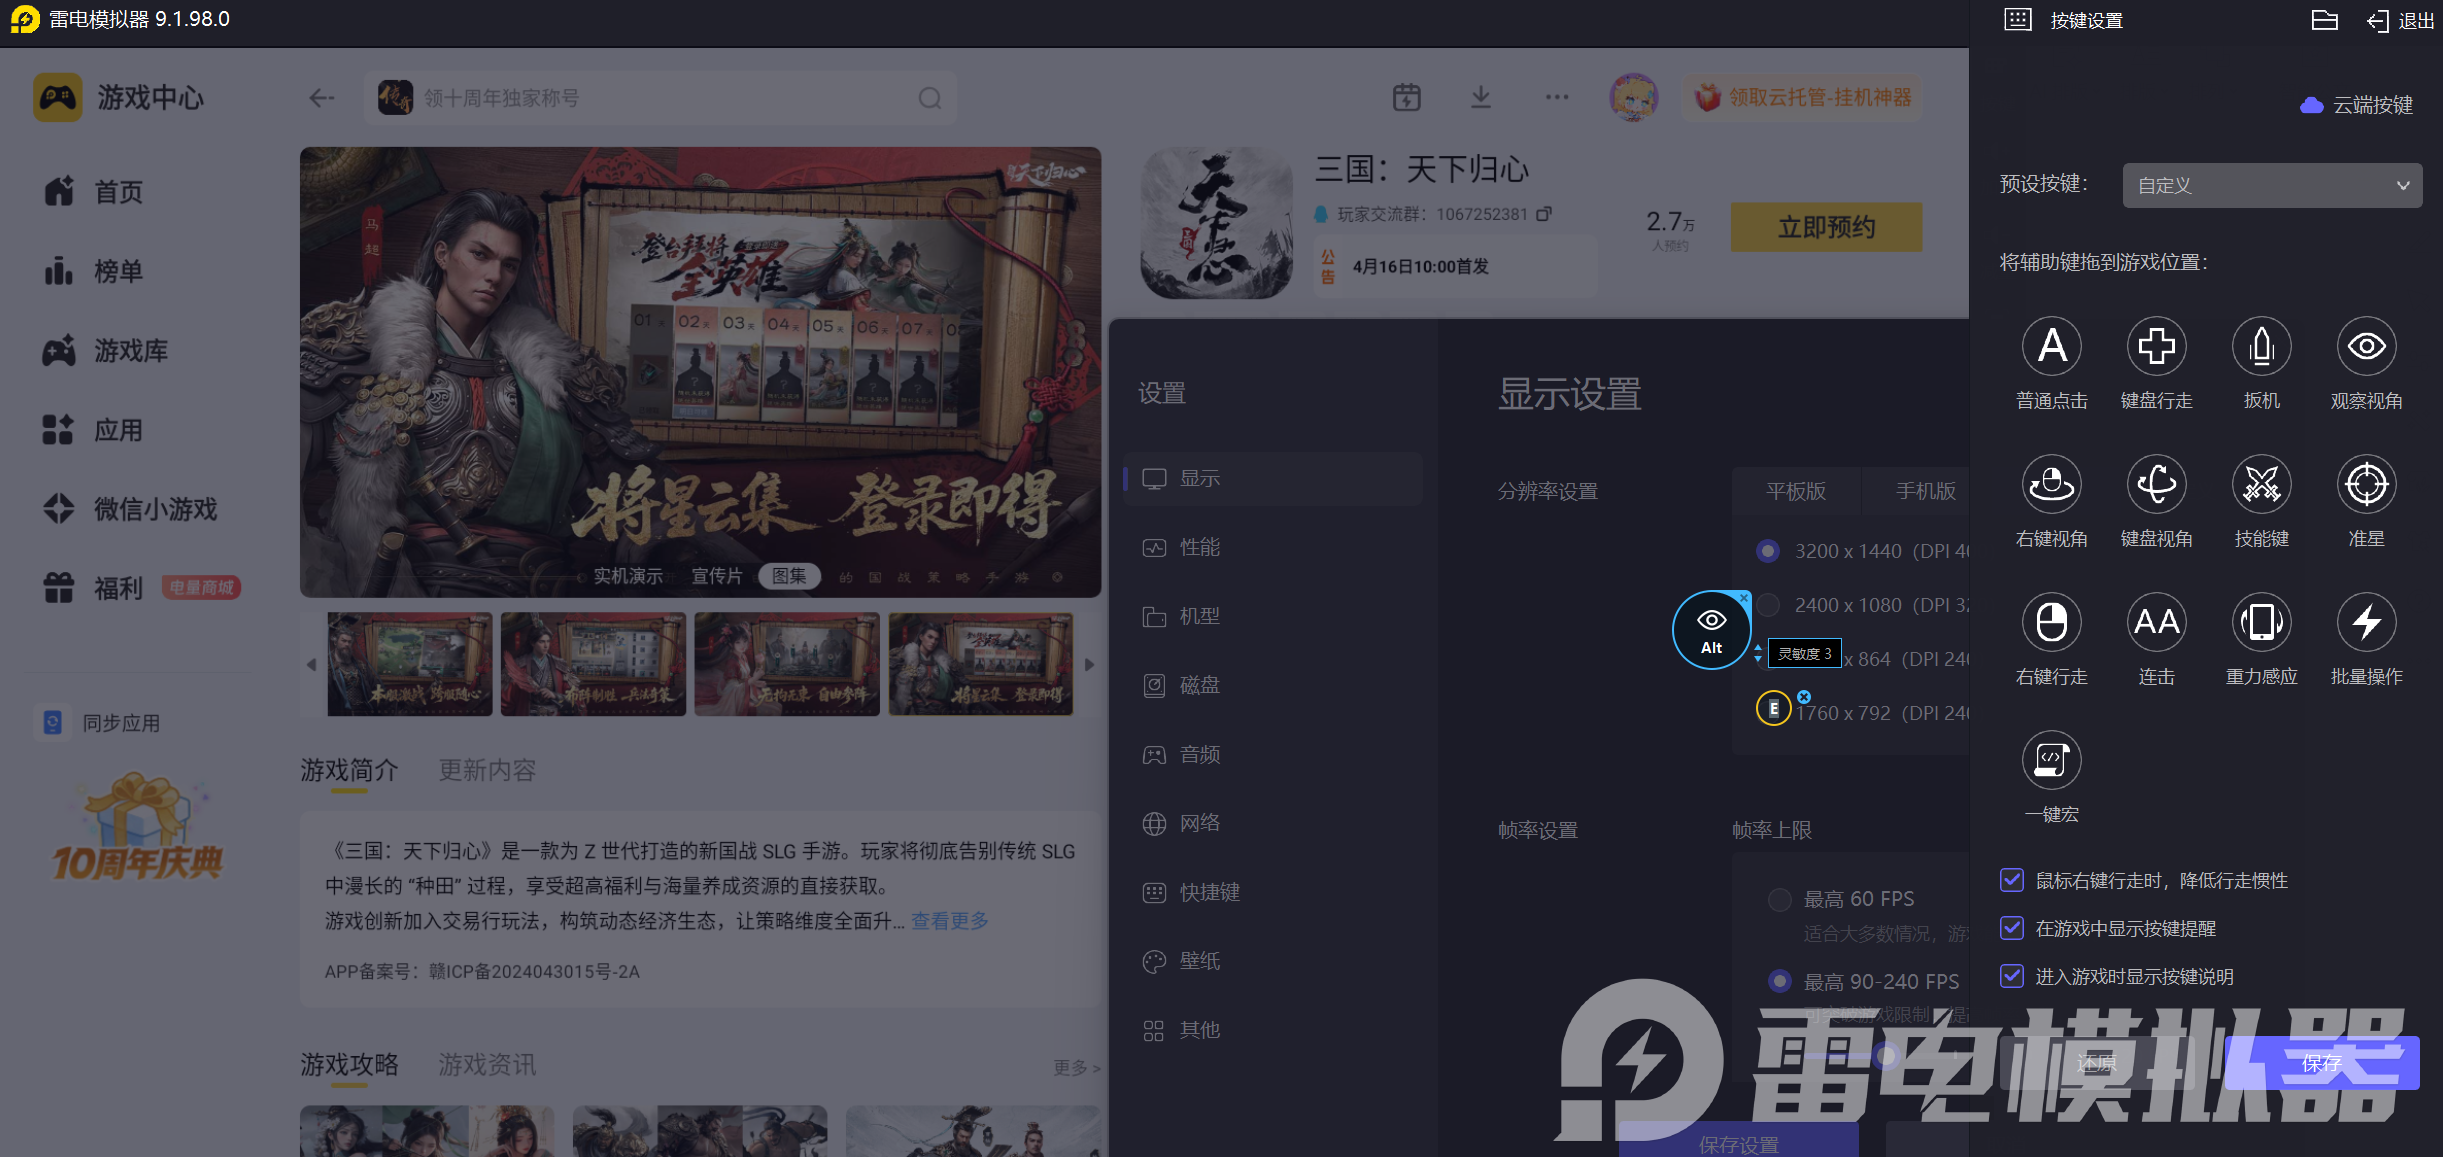Image resolution: width=2443 pixels, height=1157 pixels.
Task: Click the 还原 restore button
Action: pyautogui.click(x=2096, y=1063)
